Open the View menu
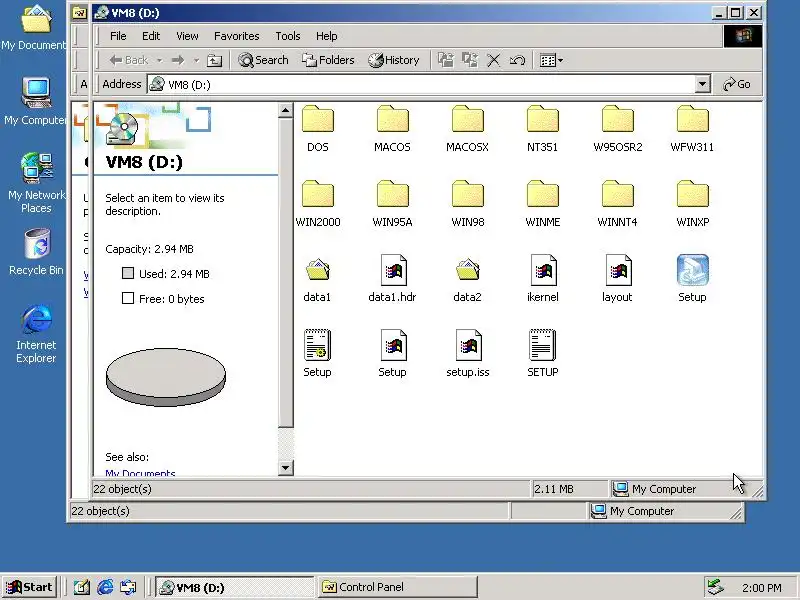Image resolution: width=800 pixels, height=600 pixels. pyautogui.click(x=187, y=36)
